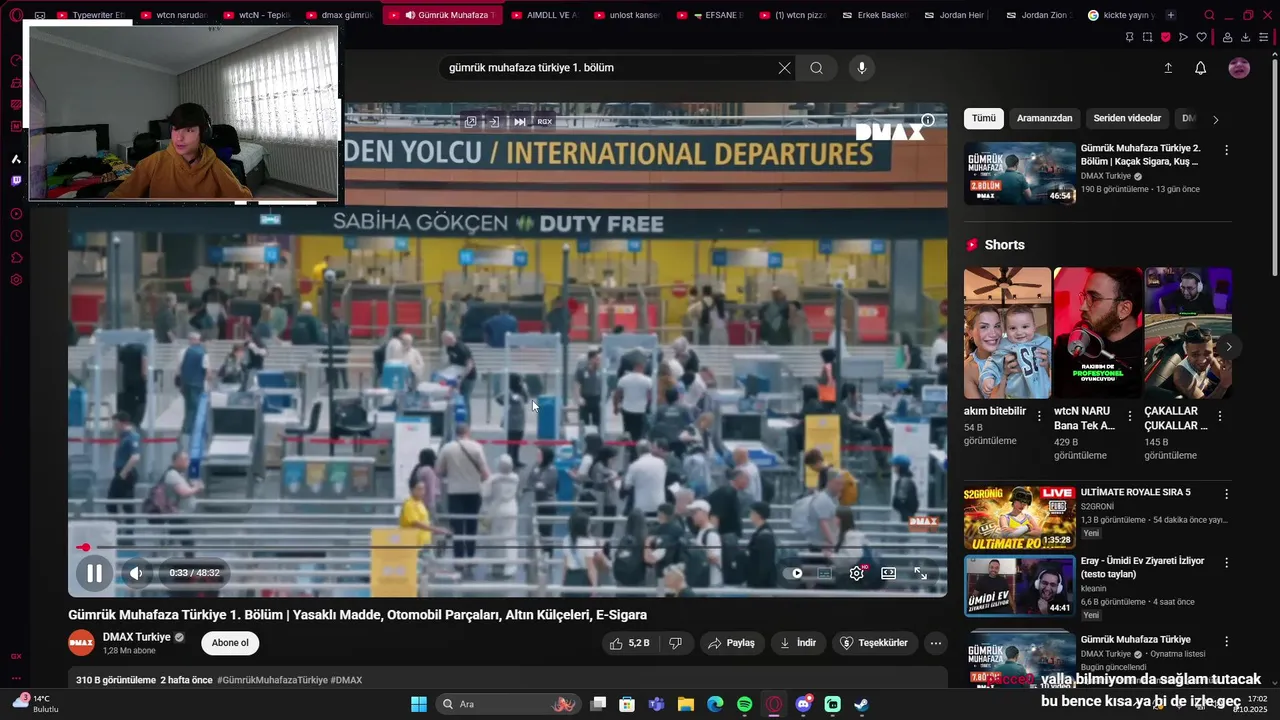
Task: Open the YouTube account avatar menu
Action: coord(1239,68)
